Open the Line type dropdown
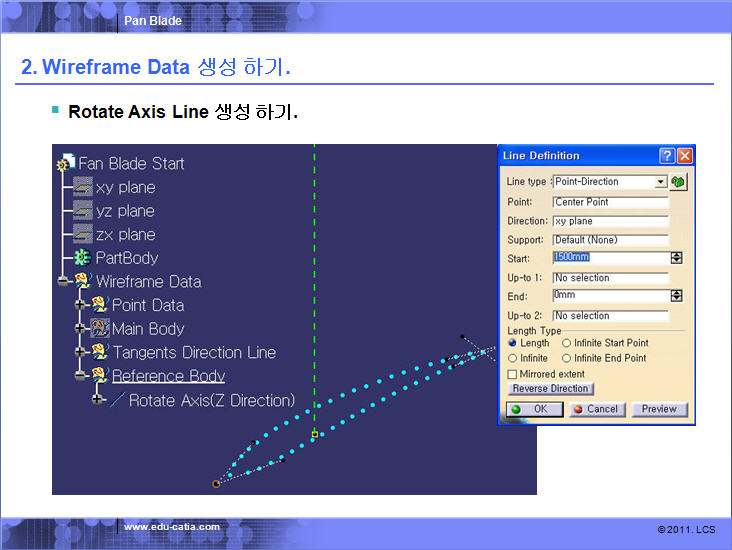Screen dimensions: 732x550 pos(660,182)
